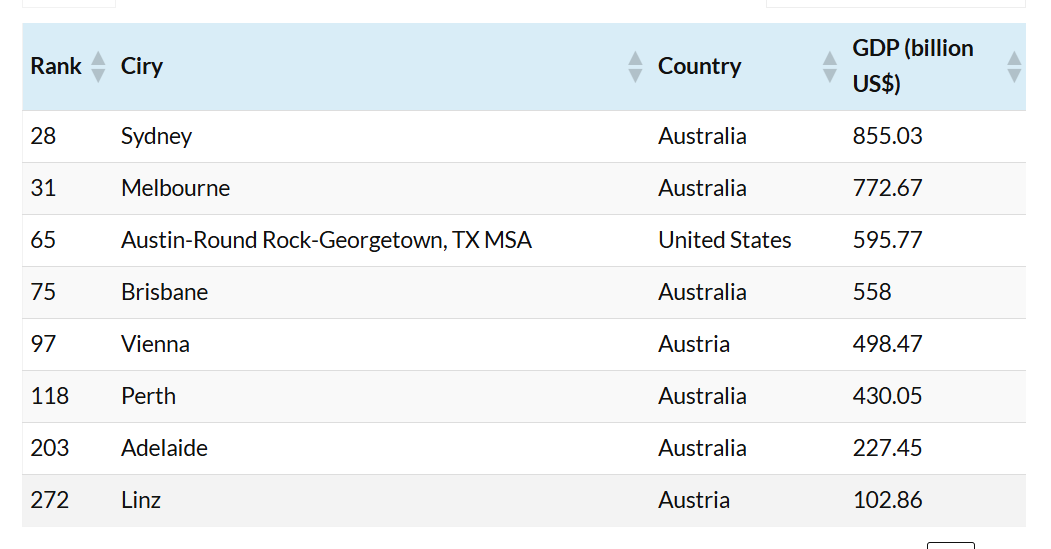The height and width of the screenshot is (549, 1051).
Task: Click the Brisbane GDP value 558
Action: [872, 292]
